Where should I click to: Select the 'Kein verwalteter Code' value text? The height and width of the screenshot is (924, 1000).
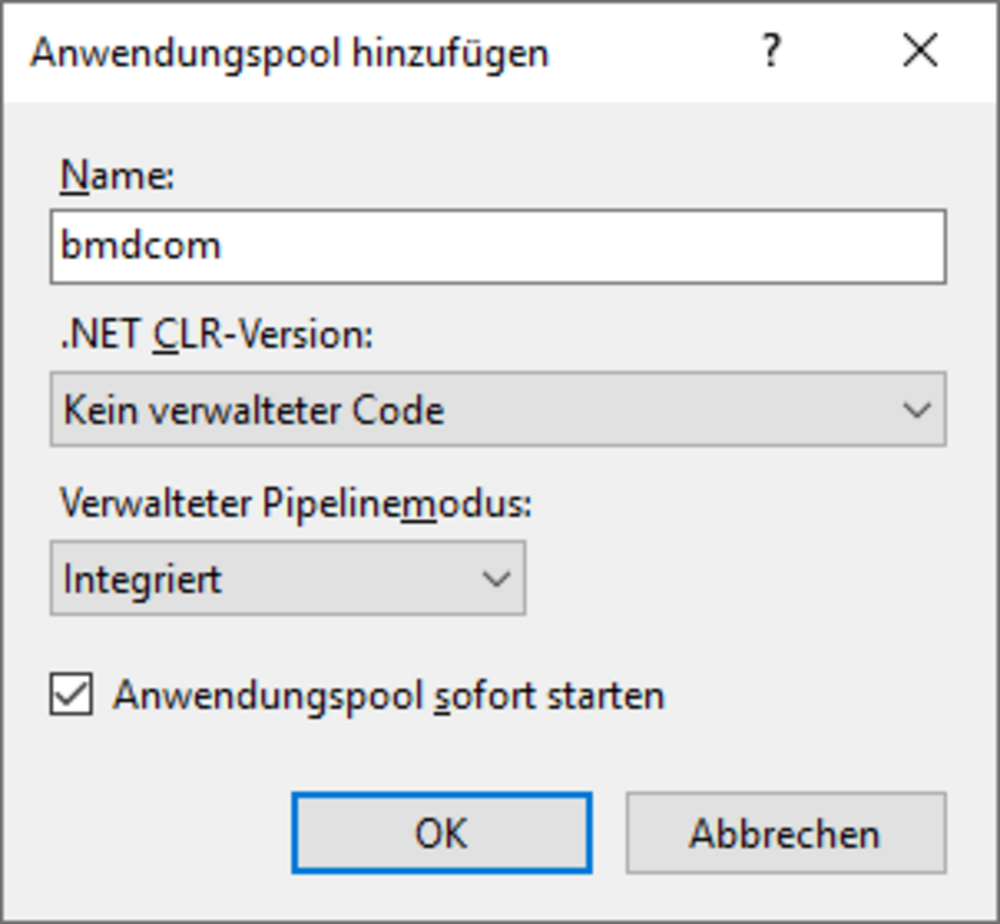(254, 410)
